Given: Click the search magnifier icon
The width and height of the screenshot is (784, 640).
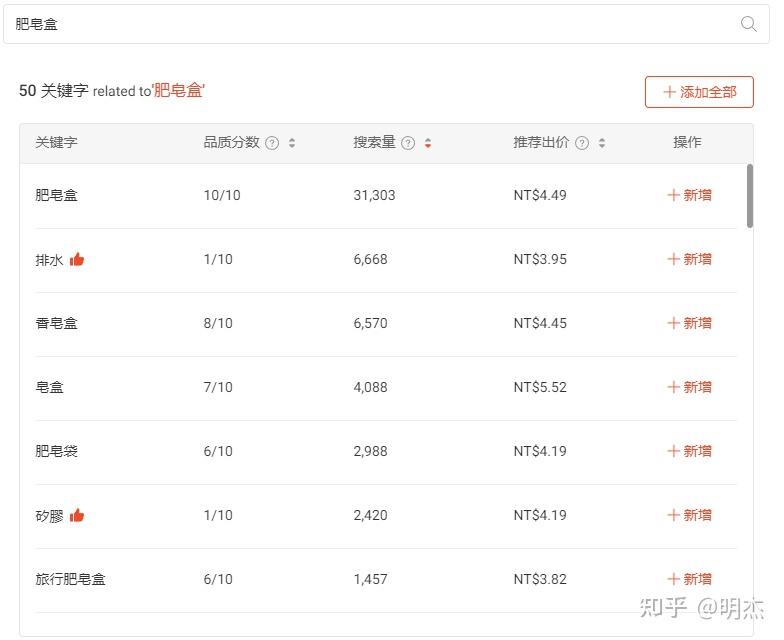Looking at the screenshot, I should click(x=748, y=24).
